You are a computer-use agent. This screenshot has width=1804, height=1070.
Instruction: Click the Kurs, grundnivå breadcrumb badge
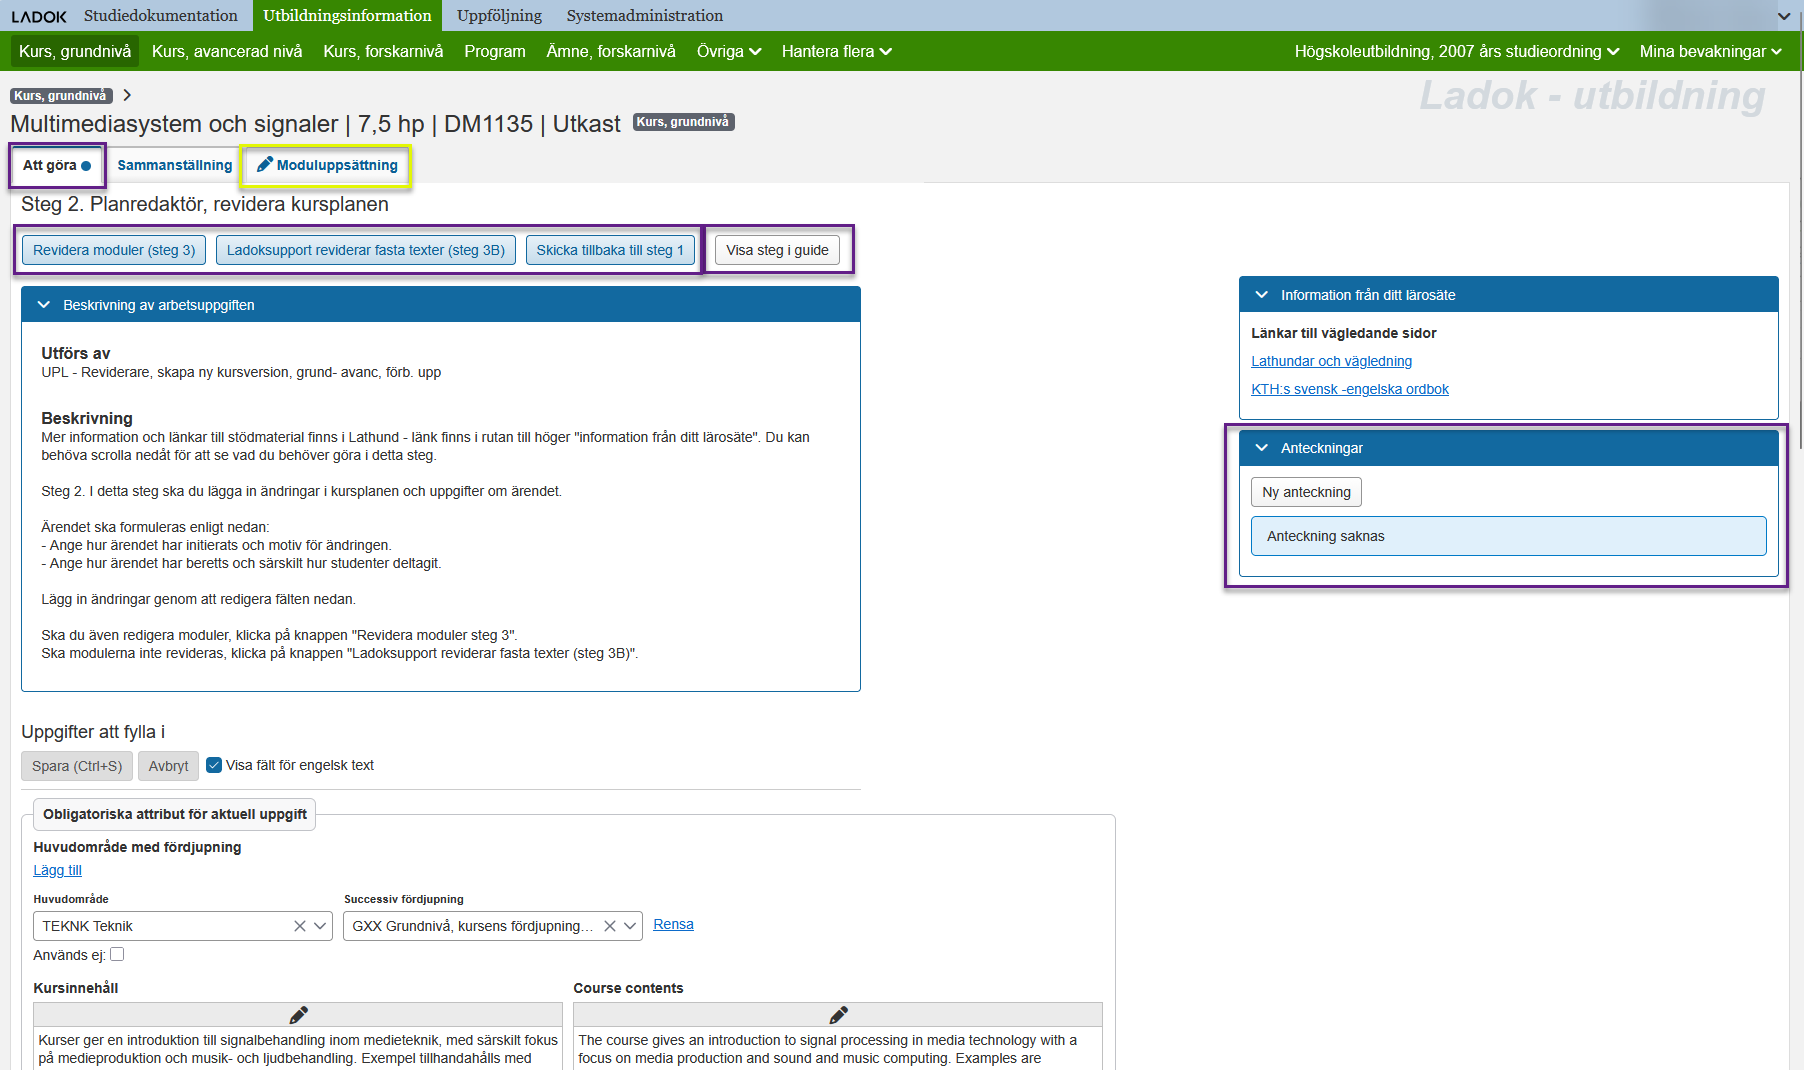point(61,96)
